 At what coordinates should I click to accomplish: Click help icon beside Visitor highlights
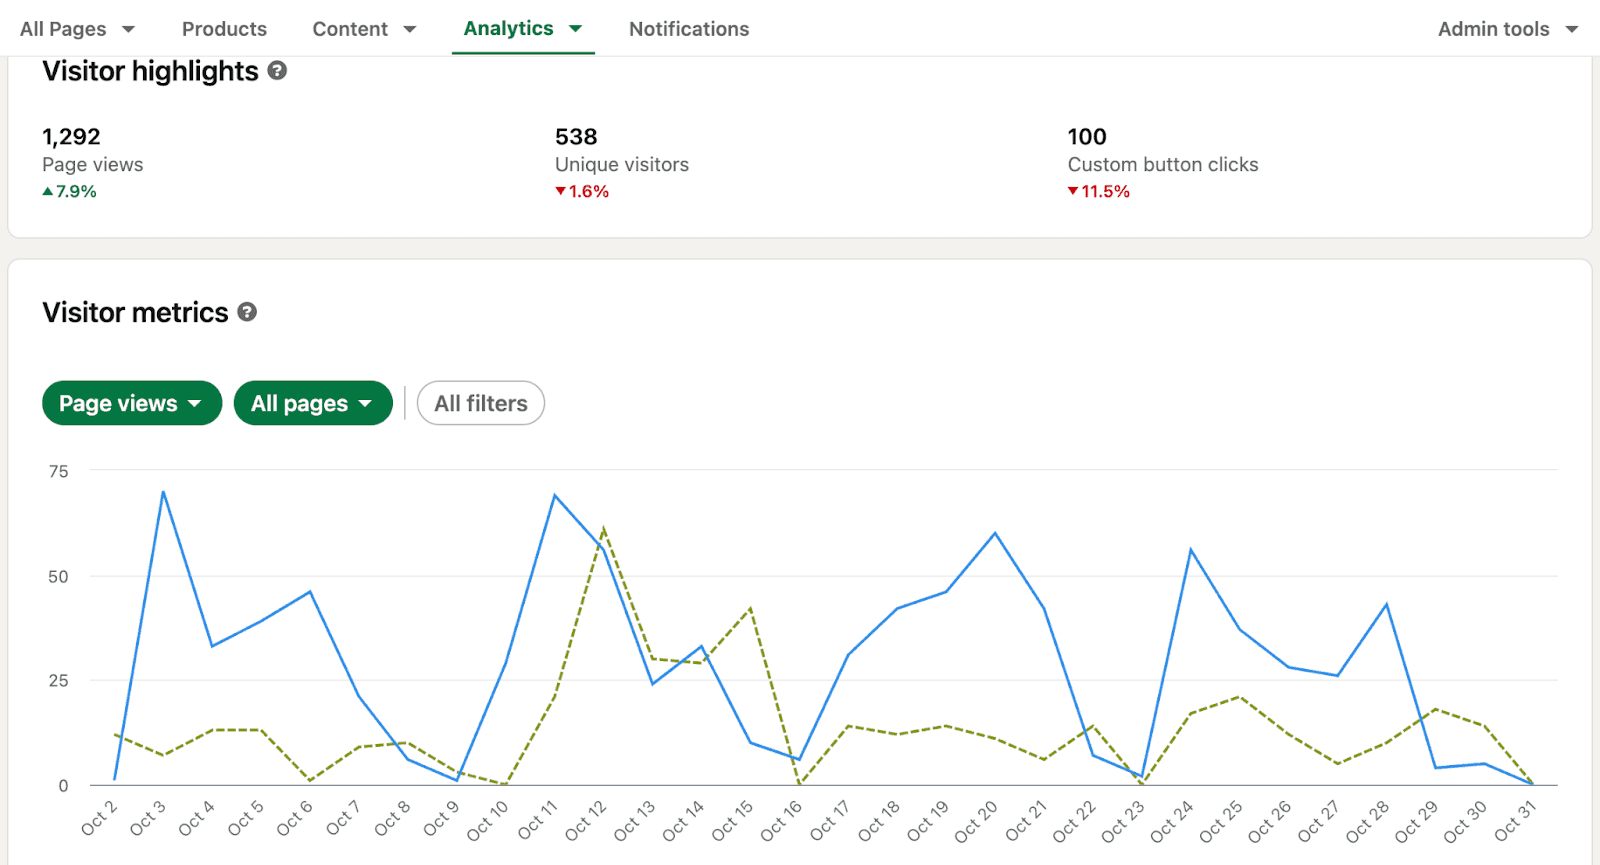[278, 71]
